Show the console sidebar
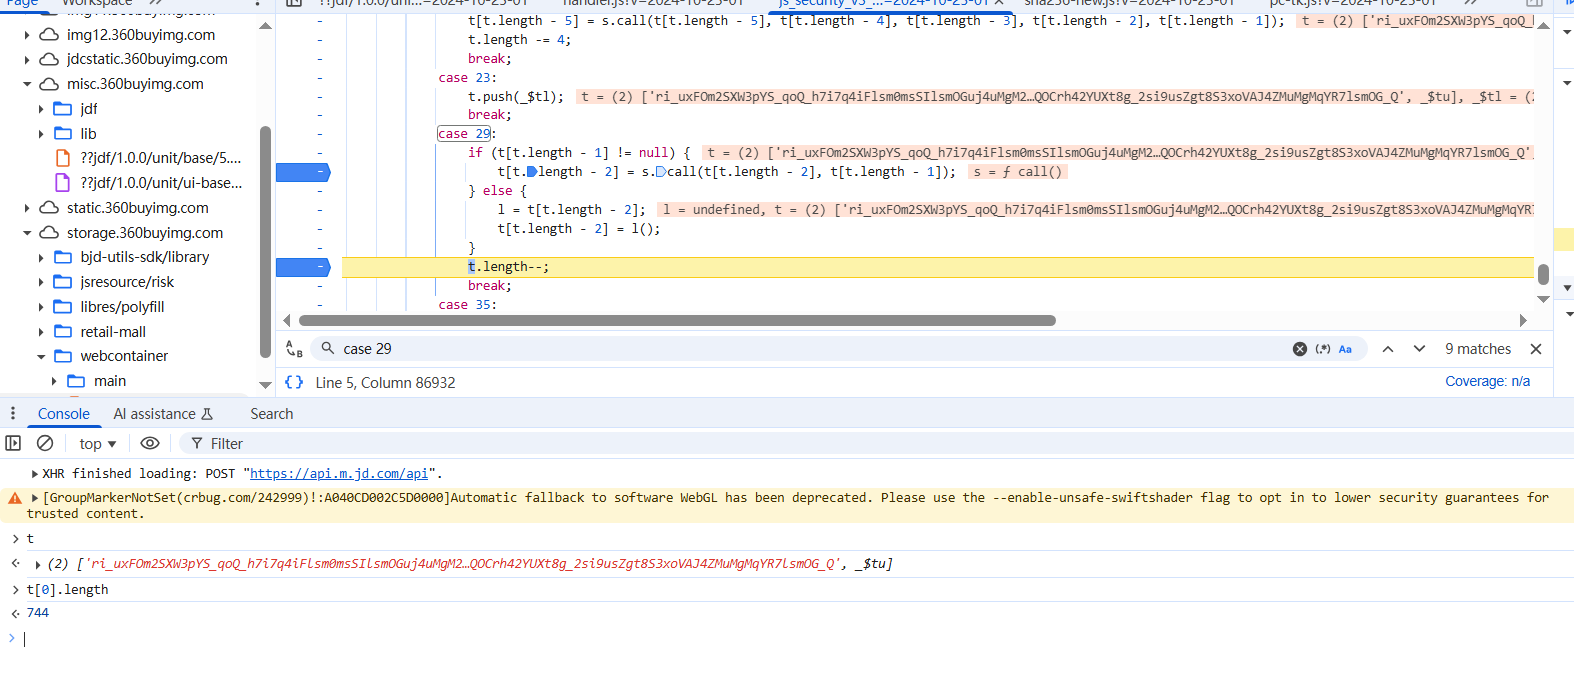 13,443
